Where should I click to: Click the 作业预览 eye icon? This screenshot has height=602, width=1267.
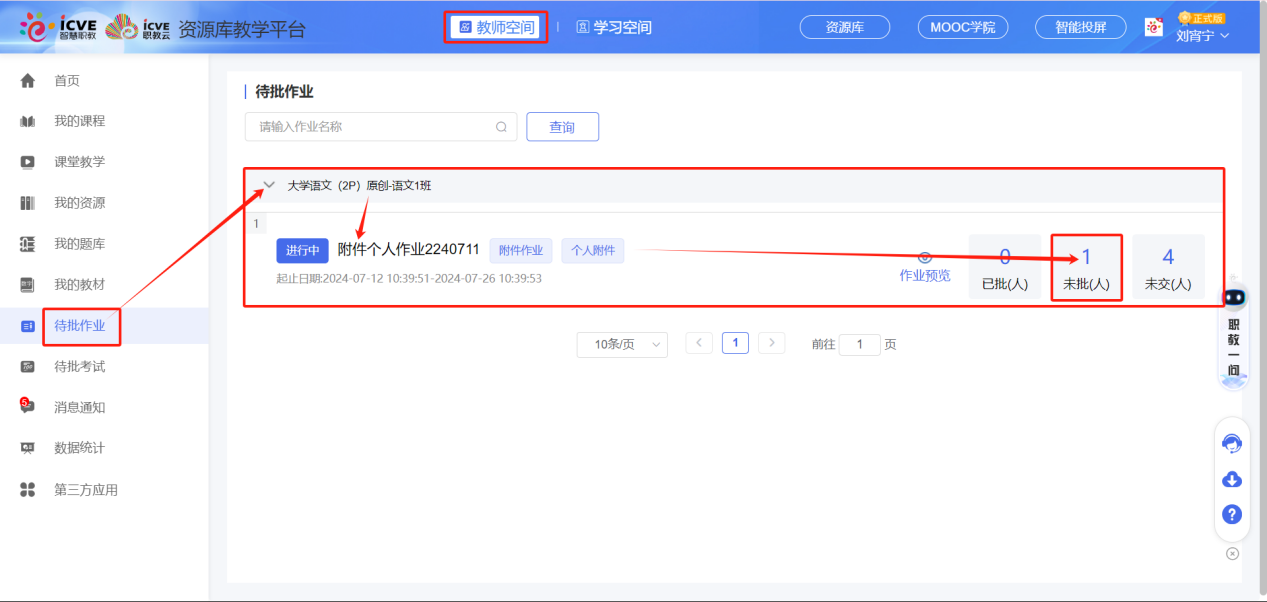[x=925, y=258]
